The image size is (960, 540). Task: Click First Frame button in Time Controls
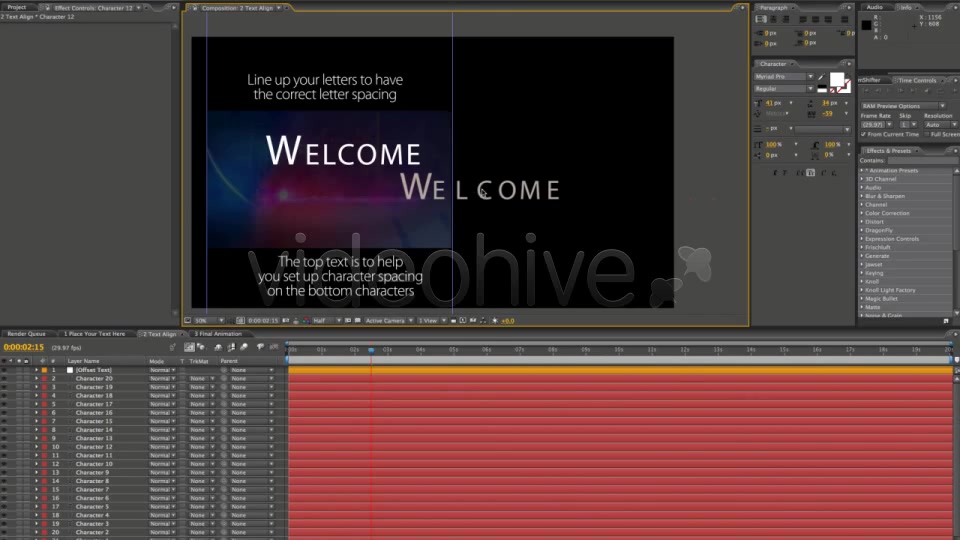[866, 91]
